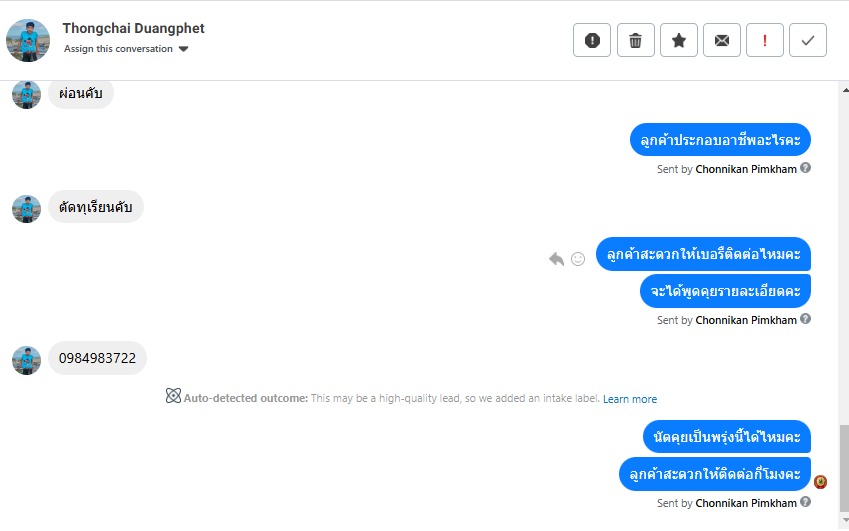The image size is (849, 531).
Task: Click help icon beside first Sent by line
Action: 806,168
